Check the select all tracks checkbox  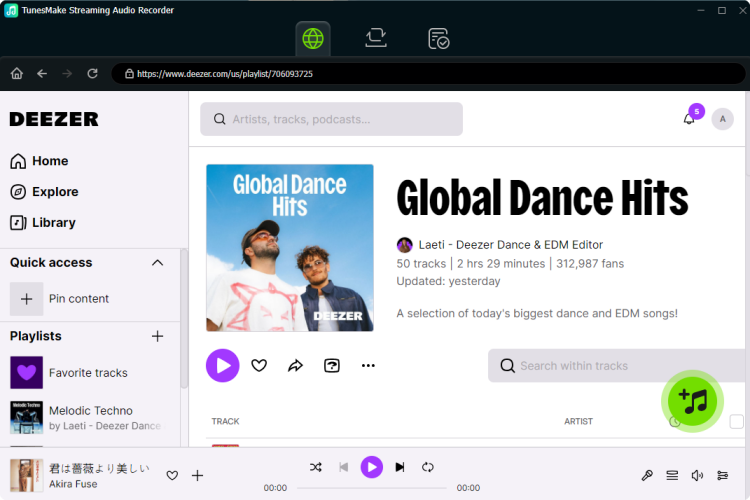736,422
